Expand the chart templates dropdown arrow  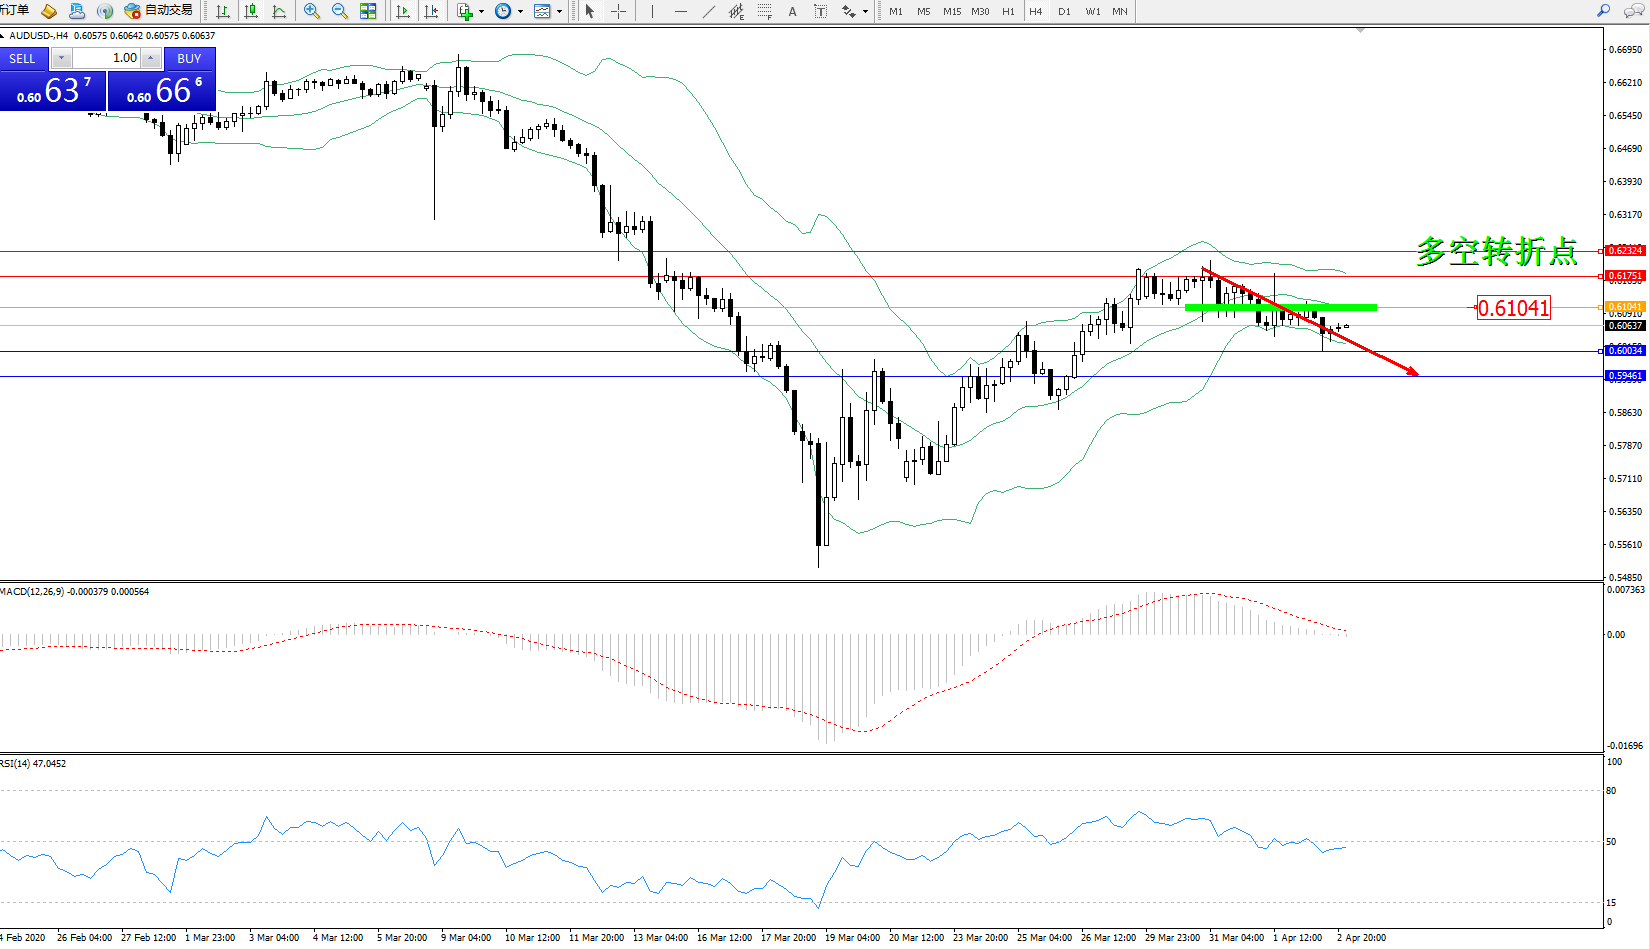(559, 12)
